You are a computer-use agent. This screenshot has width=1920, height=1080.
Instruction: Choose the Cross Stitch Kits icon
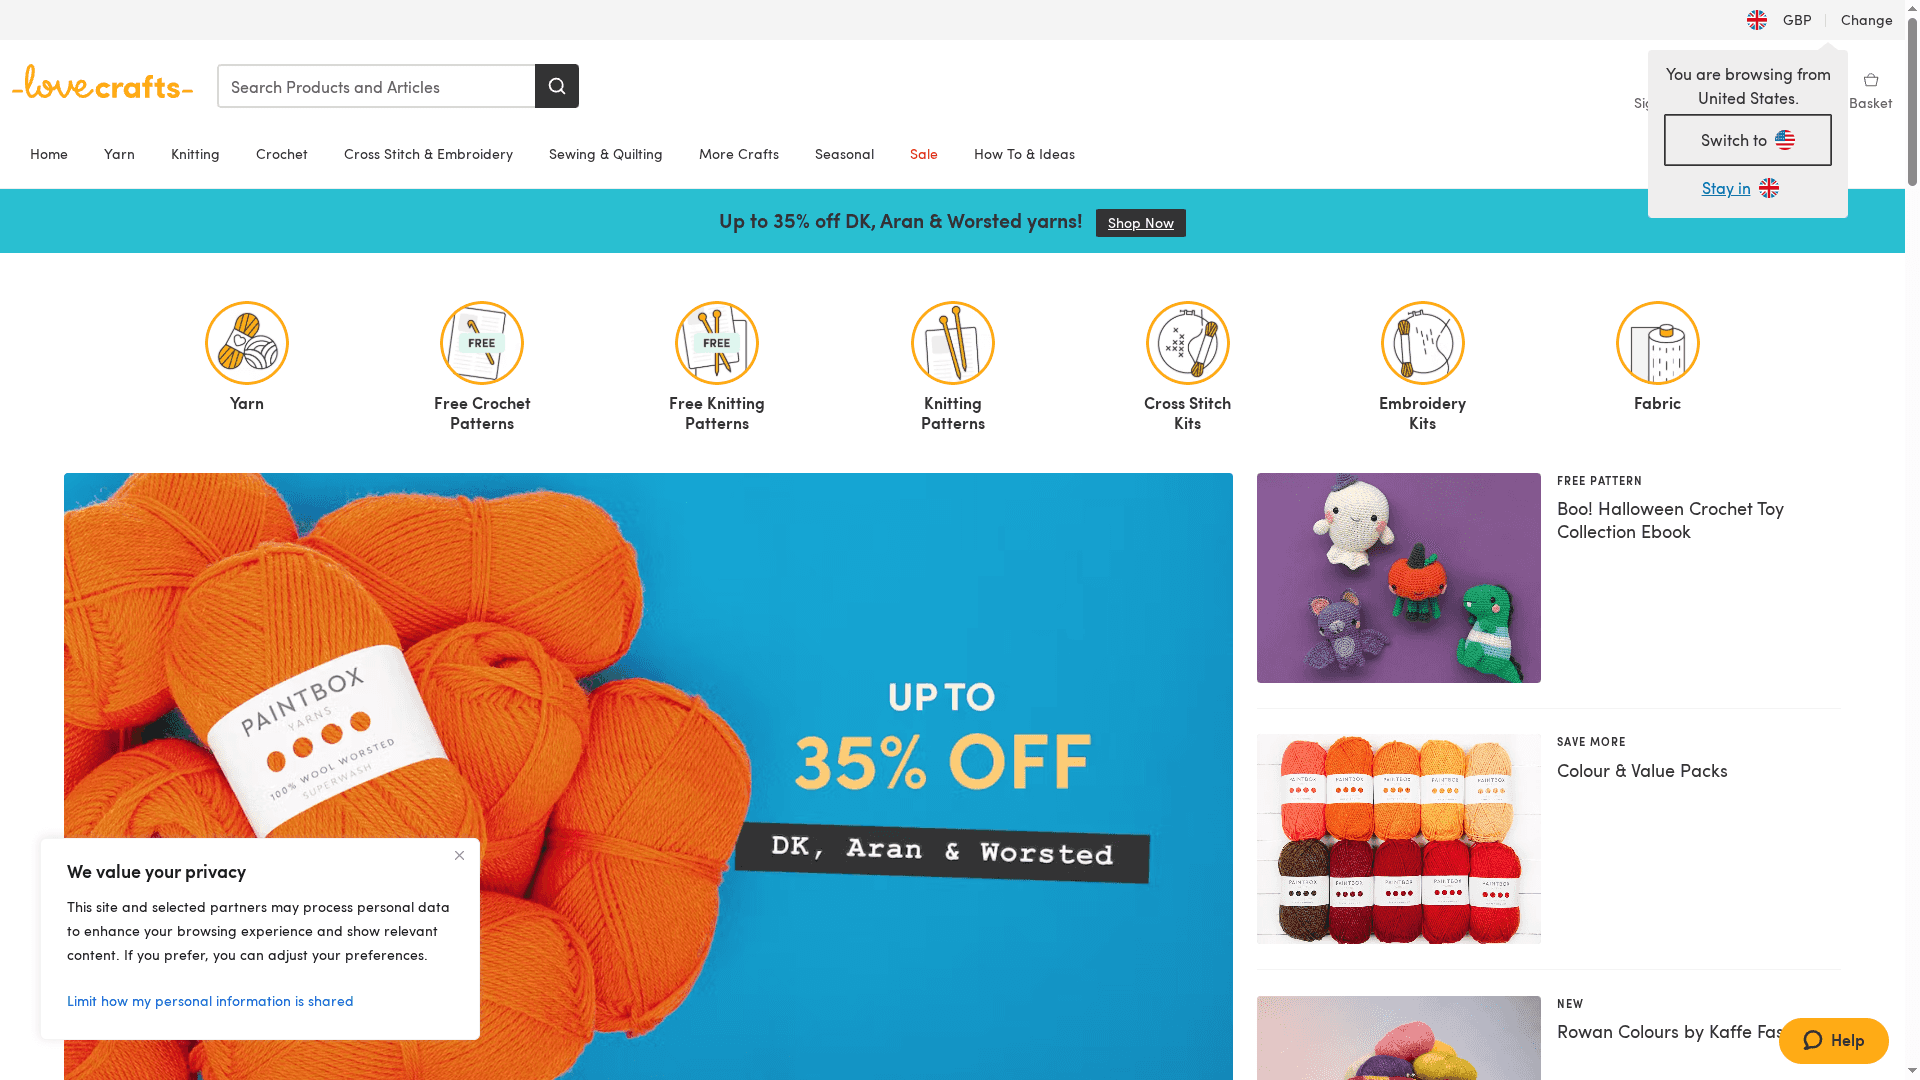[x=1188, y=343]
